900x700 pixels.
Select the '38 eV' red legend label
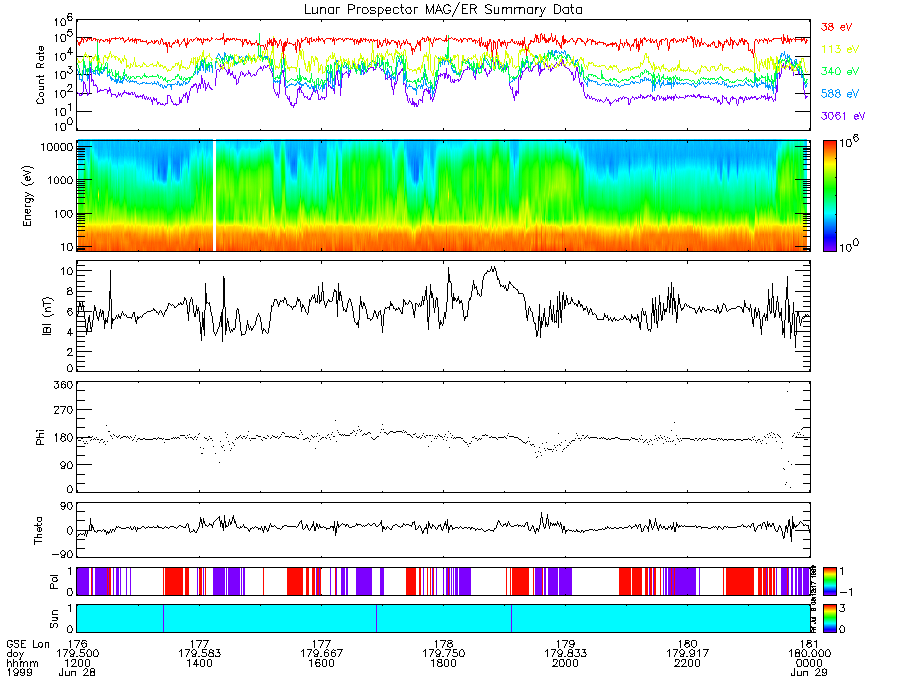point(836,27)
